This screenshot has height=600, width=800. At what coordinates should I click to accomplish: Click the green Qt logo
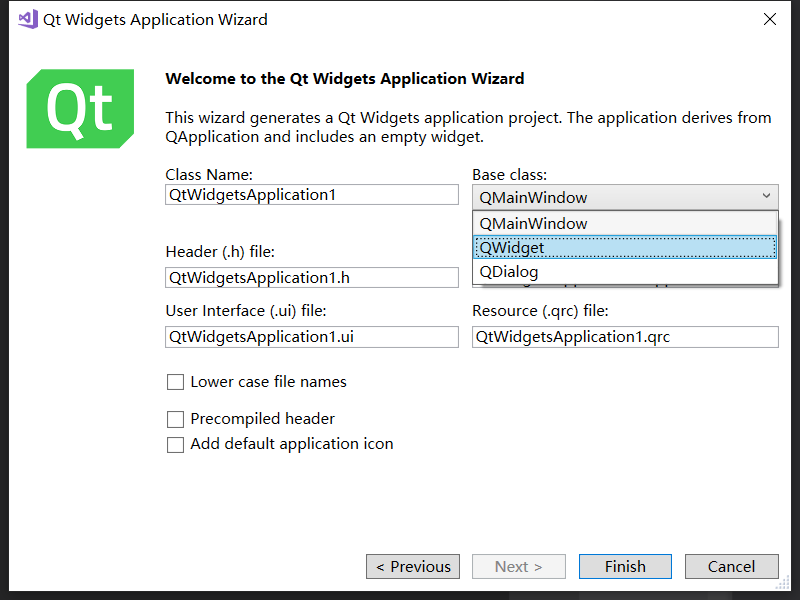click(x=80, y=109)
